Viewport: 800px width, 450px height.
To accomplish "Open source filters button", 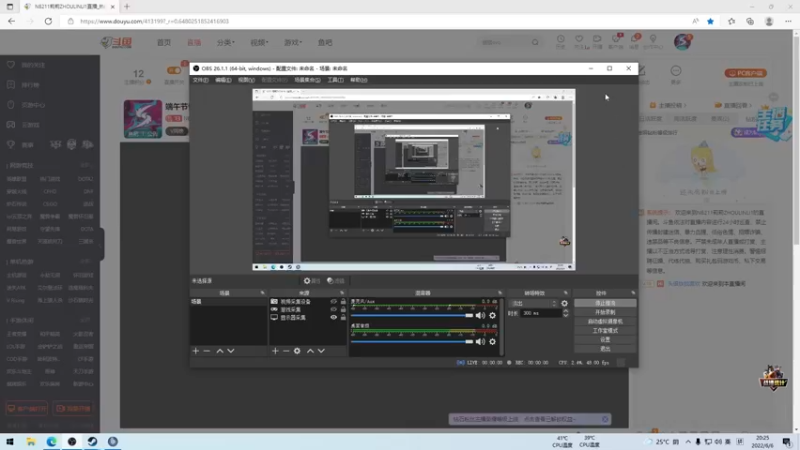I will tap(336, 281).
